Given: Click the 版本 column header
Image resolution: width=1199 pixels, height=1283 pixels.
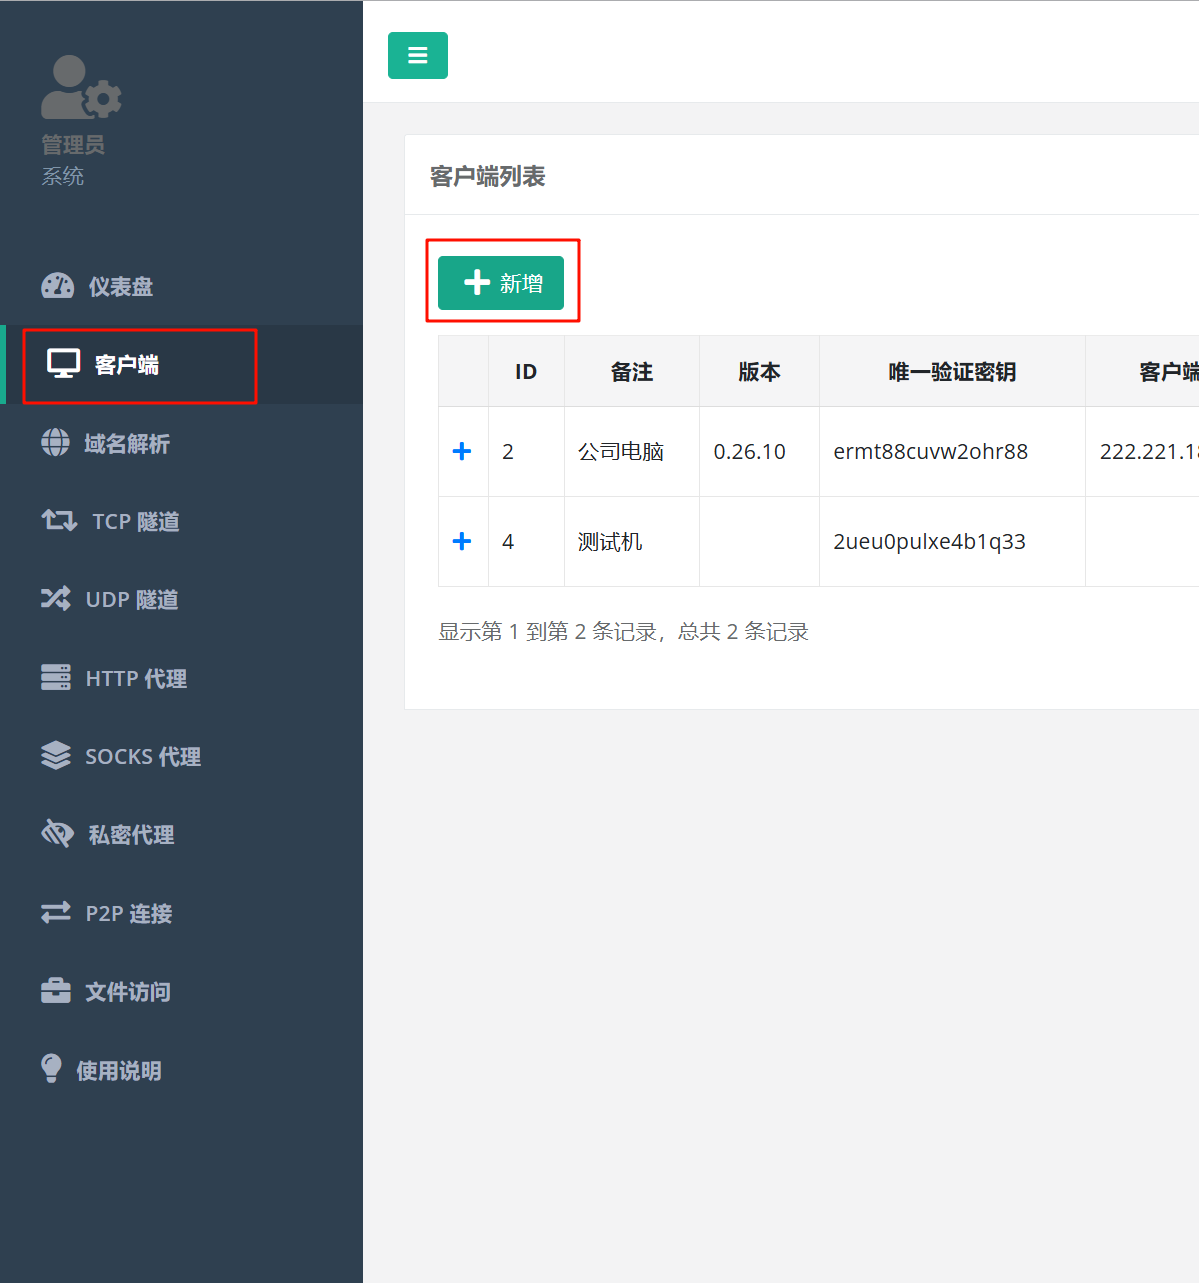Looking at the screenshot, I should [759, 372].
